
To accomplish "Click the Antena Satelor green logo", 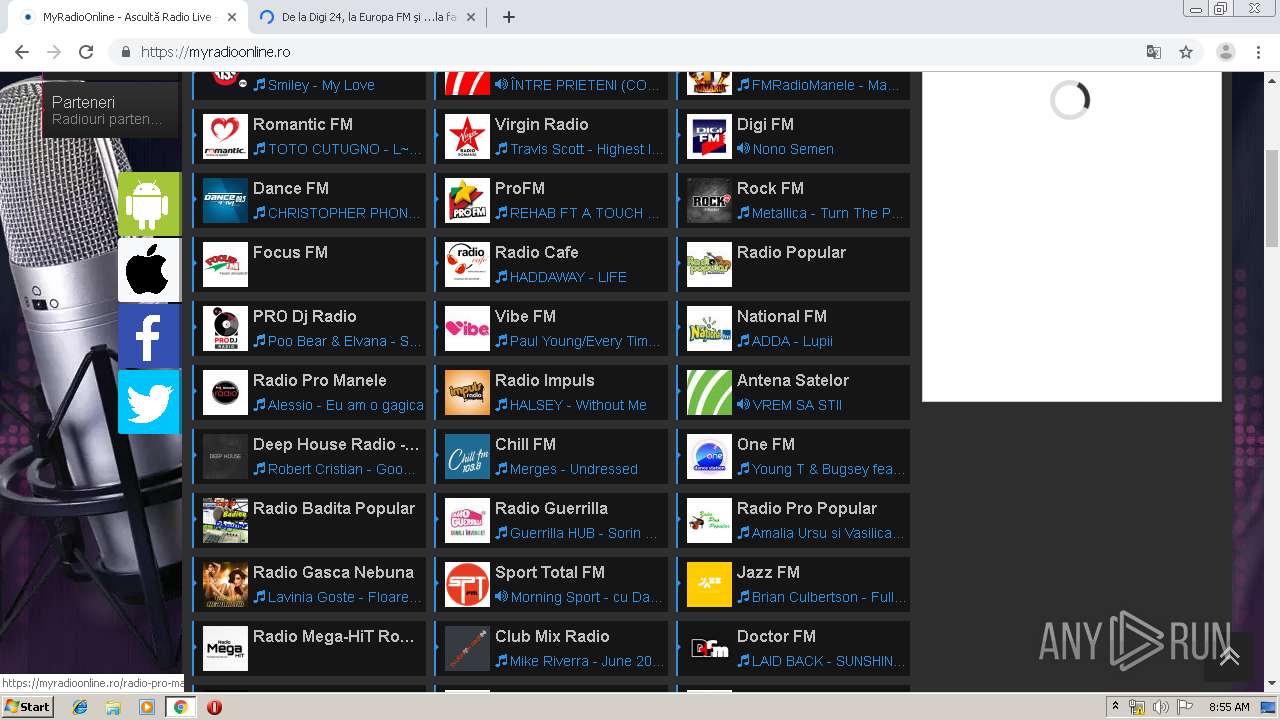I will (x=709, y=393).
